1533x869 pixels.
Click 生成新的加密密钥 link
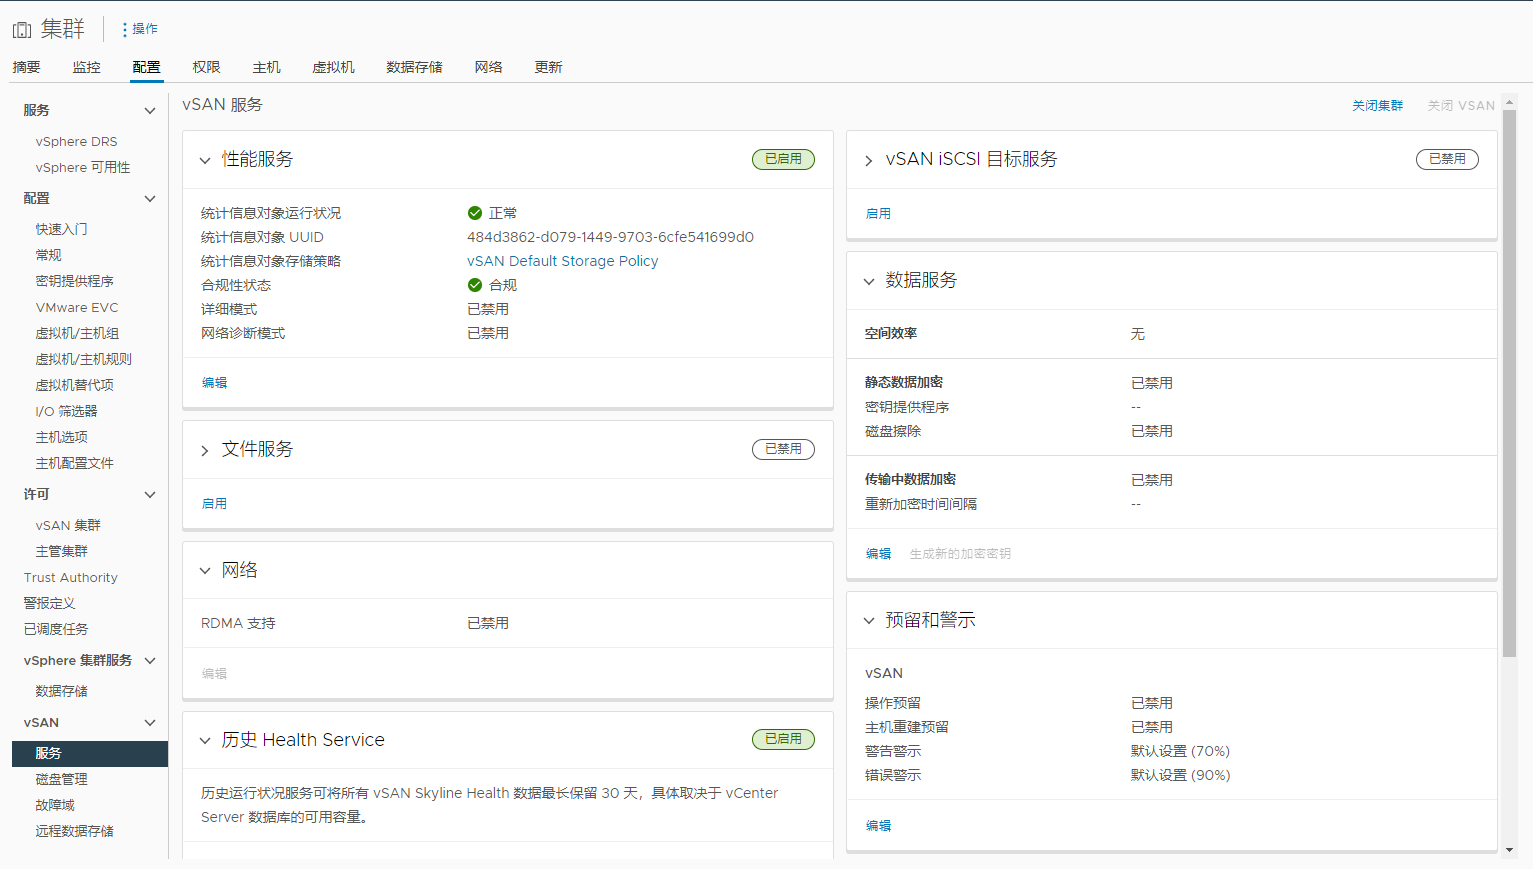(x=960, y=554)
